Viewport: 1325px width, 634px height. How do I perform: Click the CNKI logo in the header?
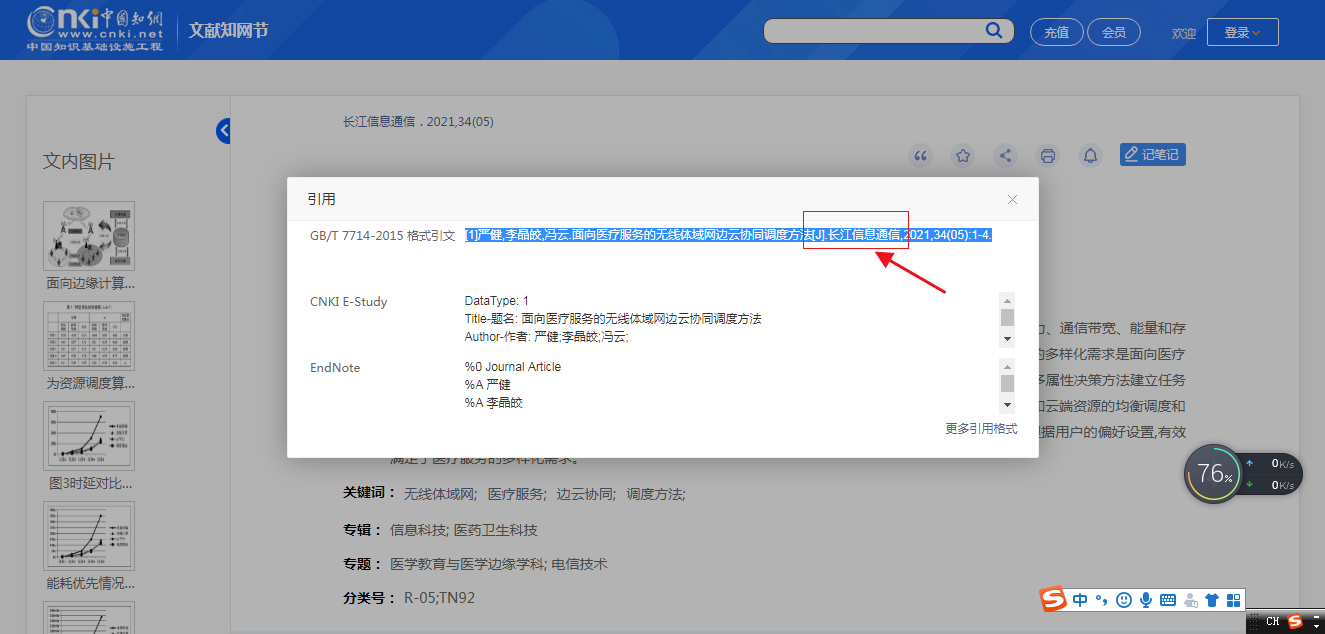pos(95,29)
